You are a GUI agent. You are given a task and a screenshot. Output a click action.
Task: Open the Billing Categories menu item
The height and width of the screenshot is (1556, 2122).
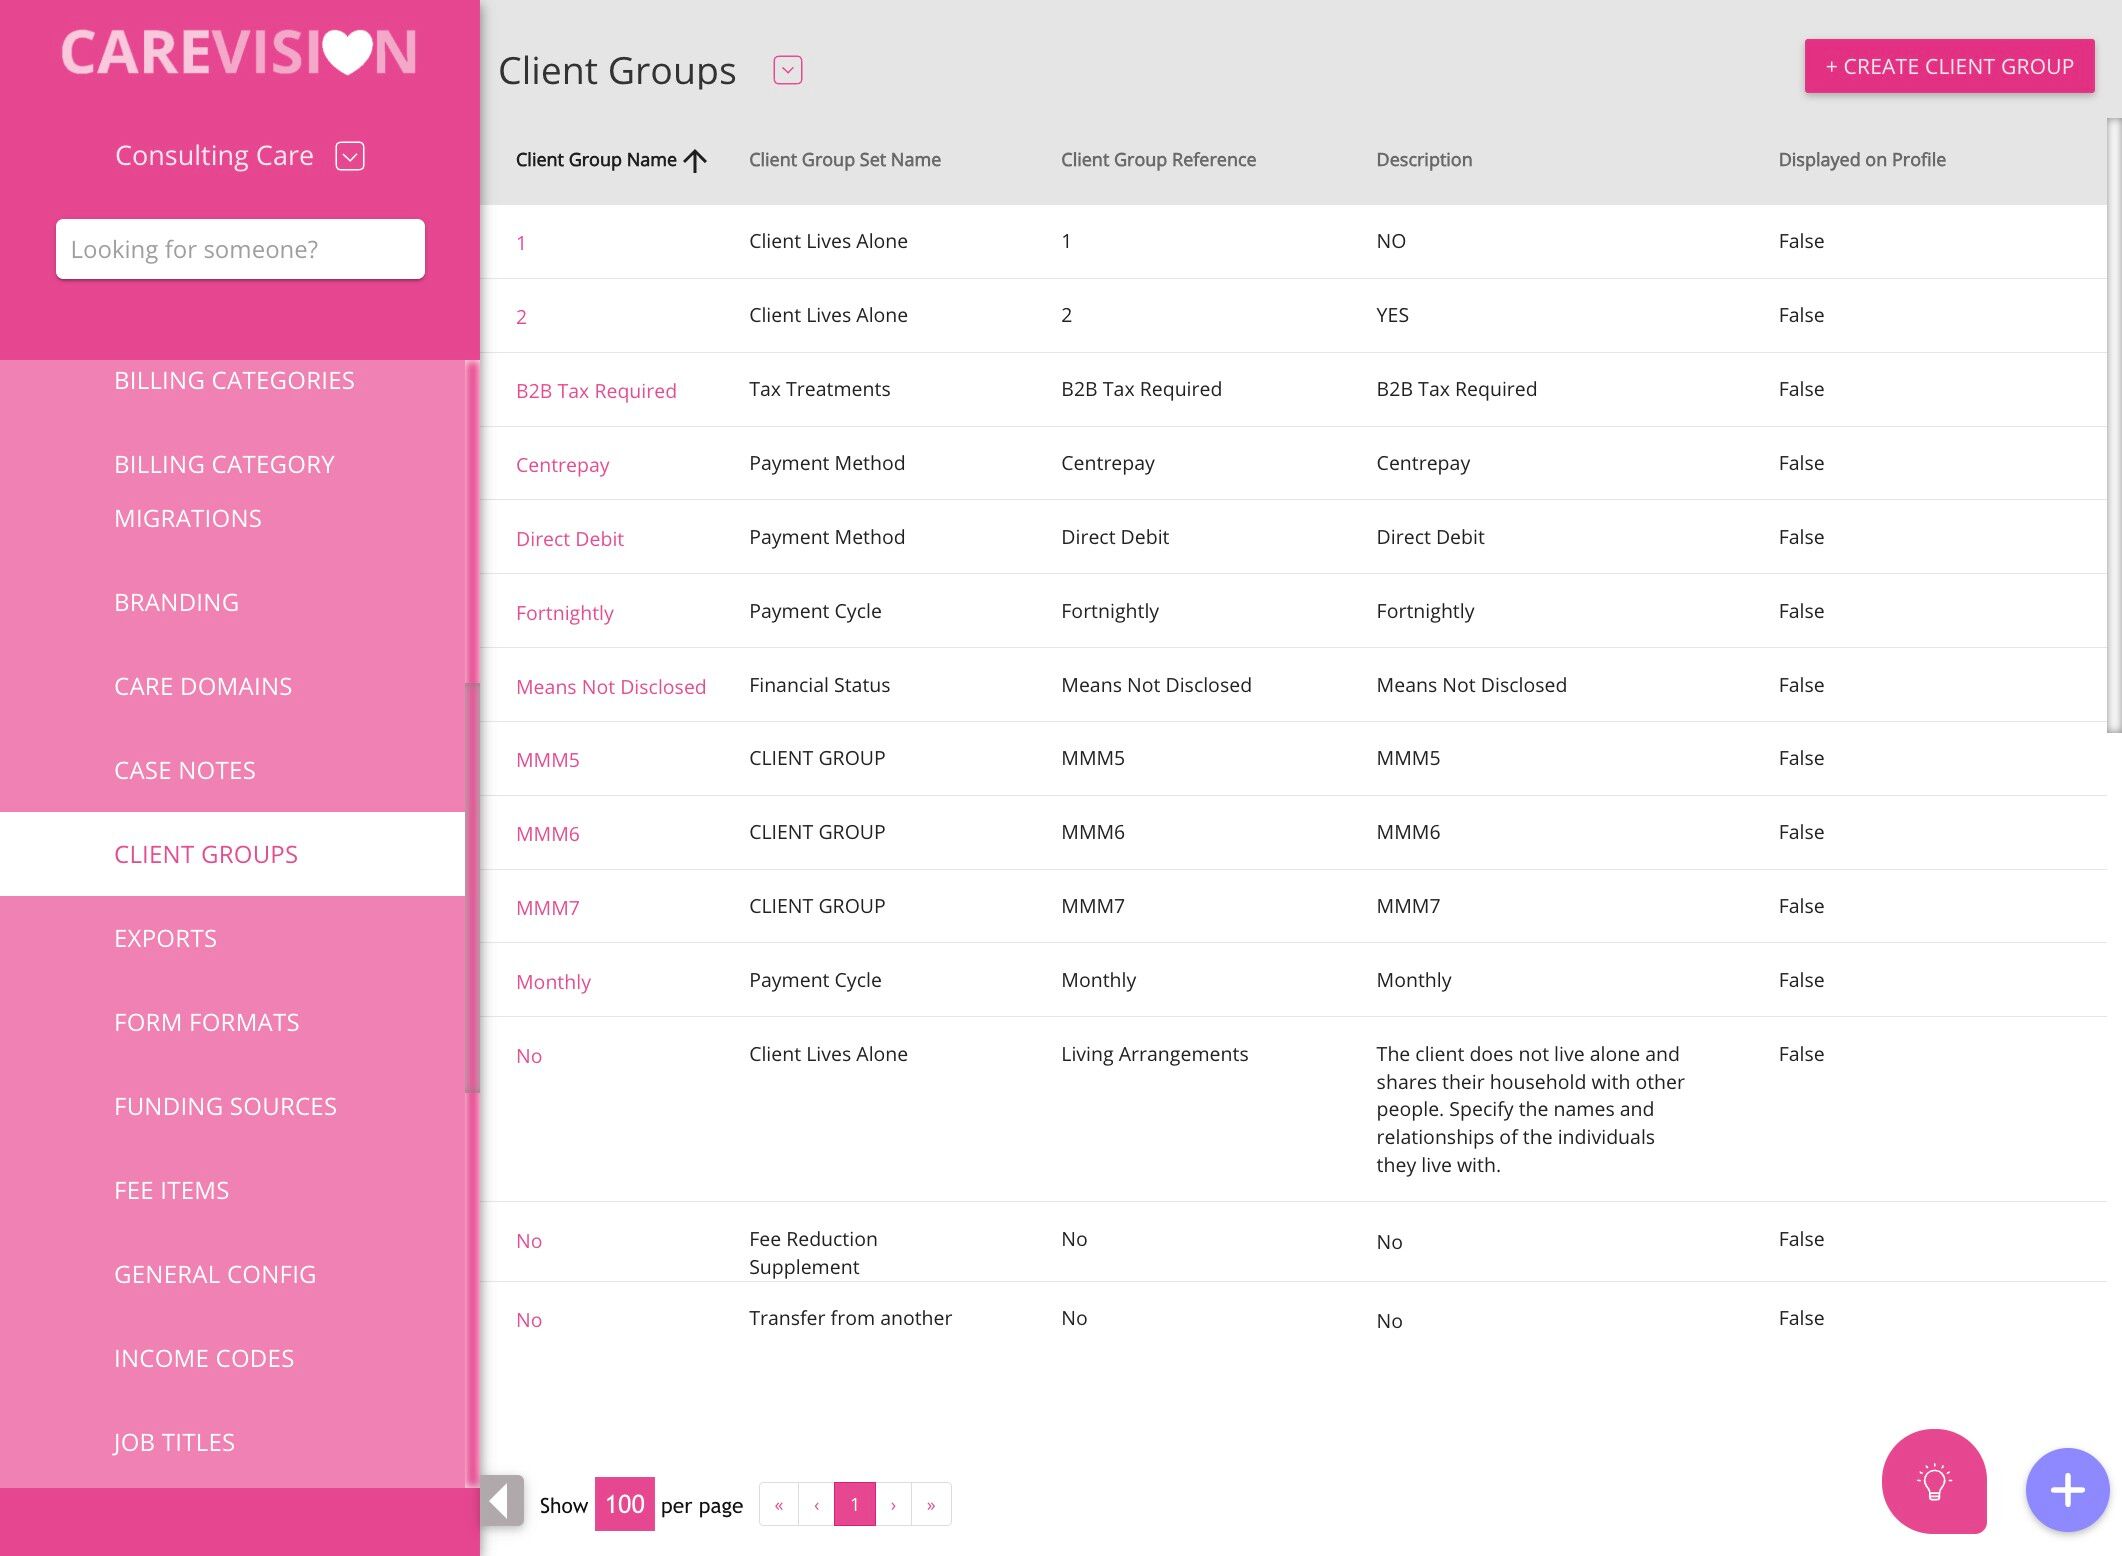234,381
